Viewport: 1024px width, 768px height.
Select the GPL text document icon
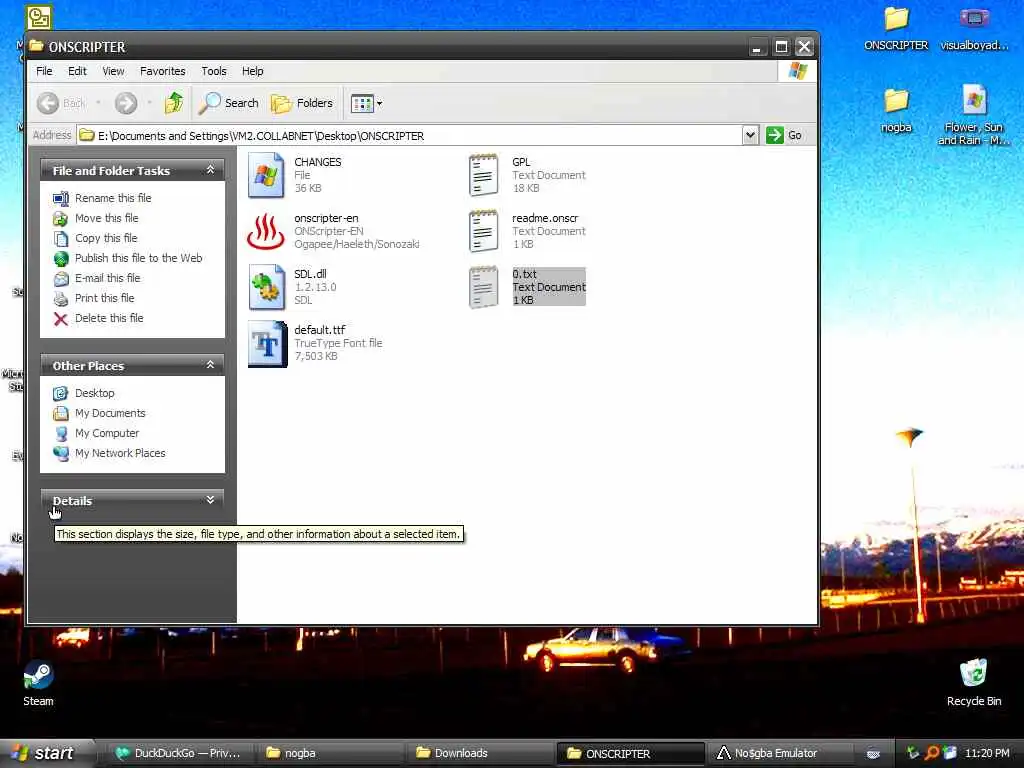(483, 175)
